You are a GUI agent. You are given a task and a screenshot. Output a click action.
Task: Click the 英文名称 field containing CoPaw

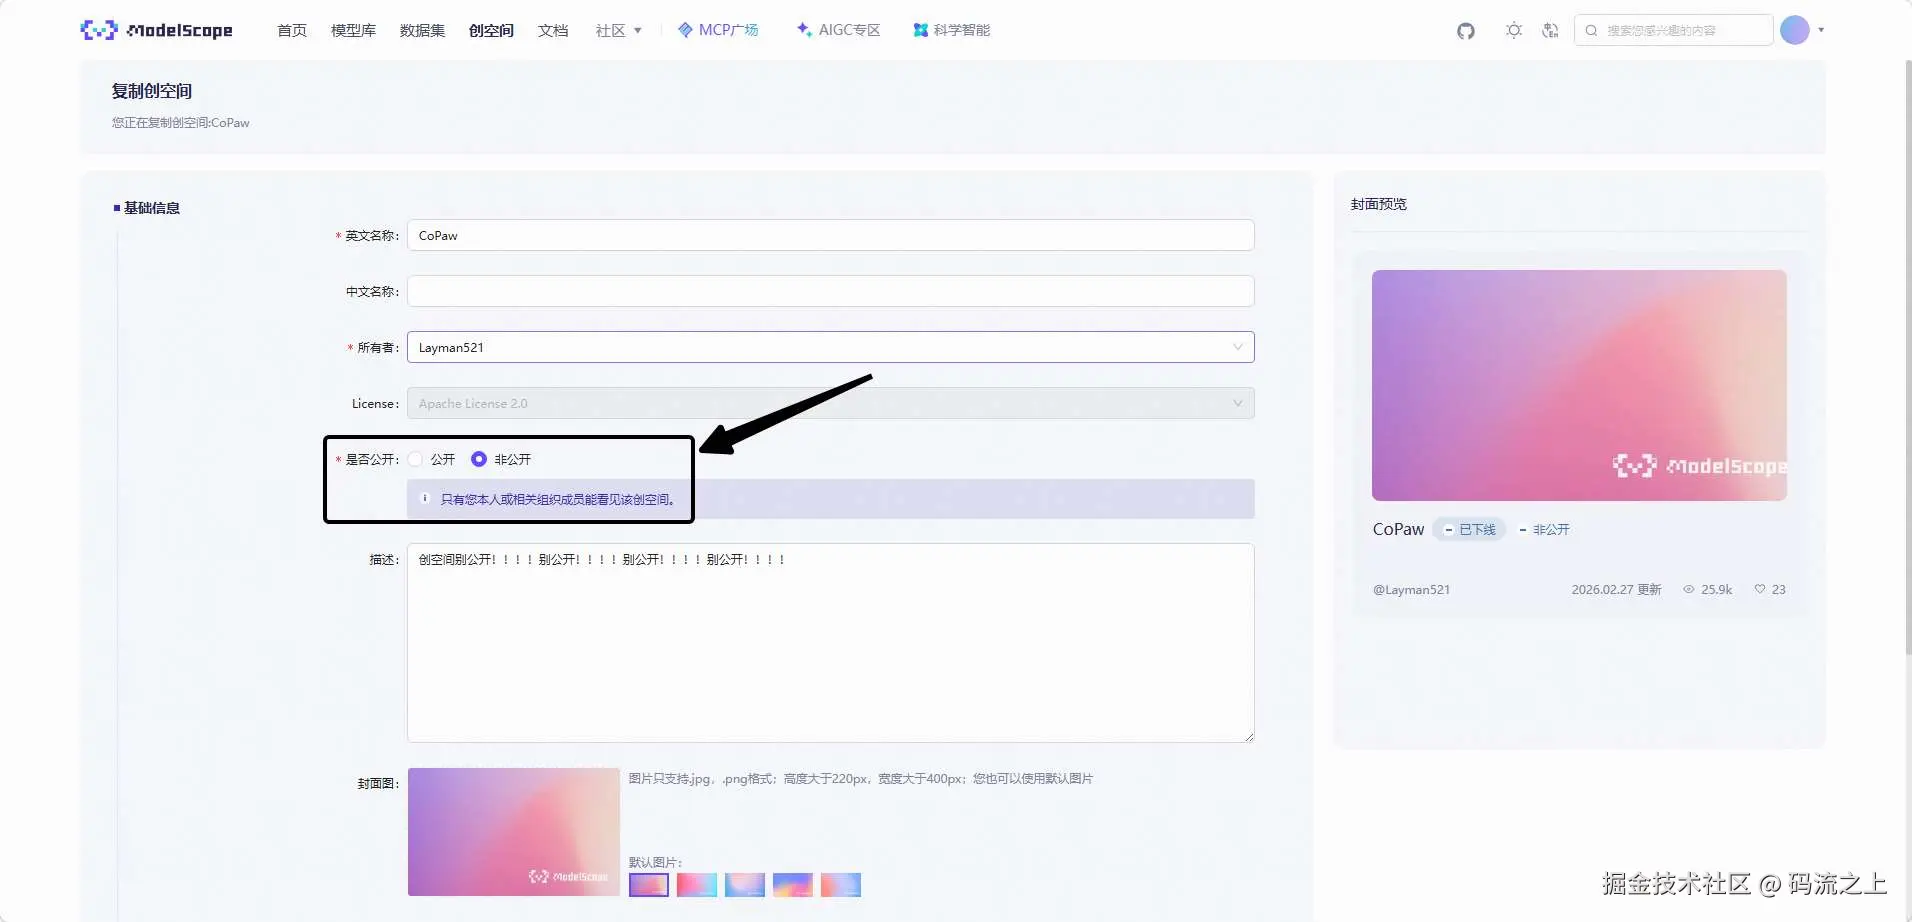(830, 235)
